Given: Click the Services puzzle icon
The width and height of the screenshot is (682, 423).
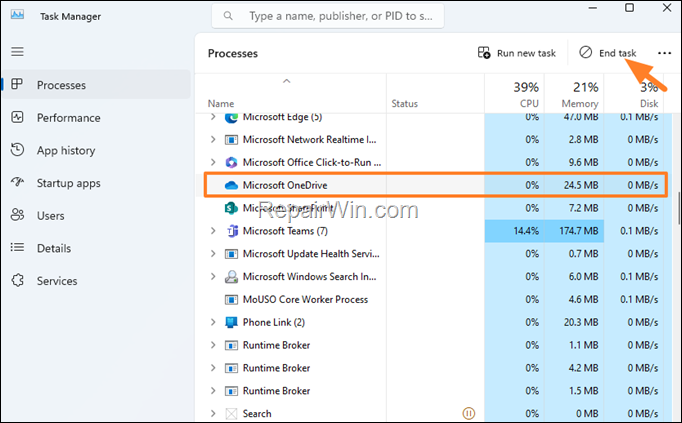Looking at the screenshot, I should 17,280.
